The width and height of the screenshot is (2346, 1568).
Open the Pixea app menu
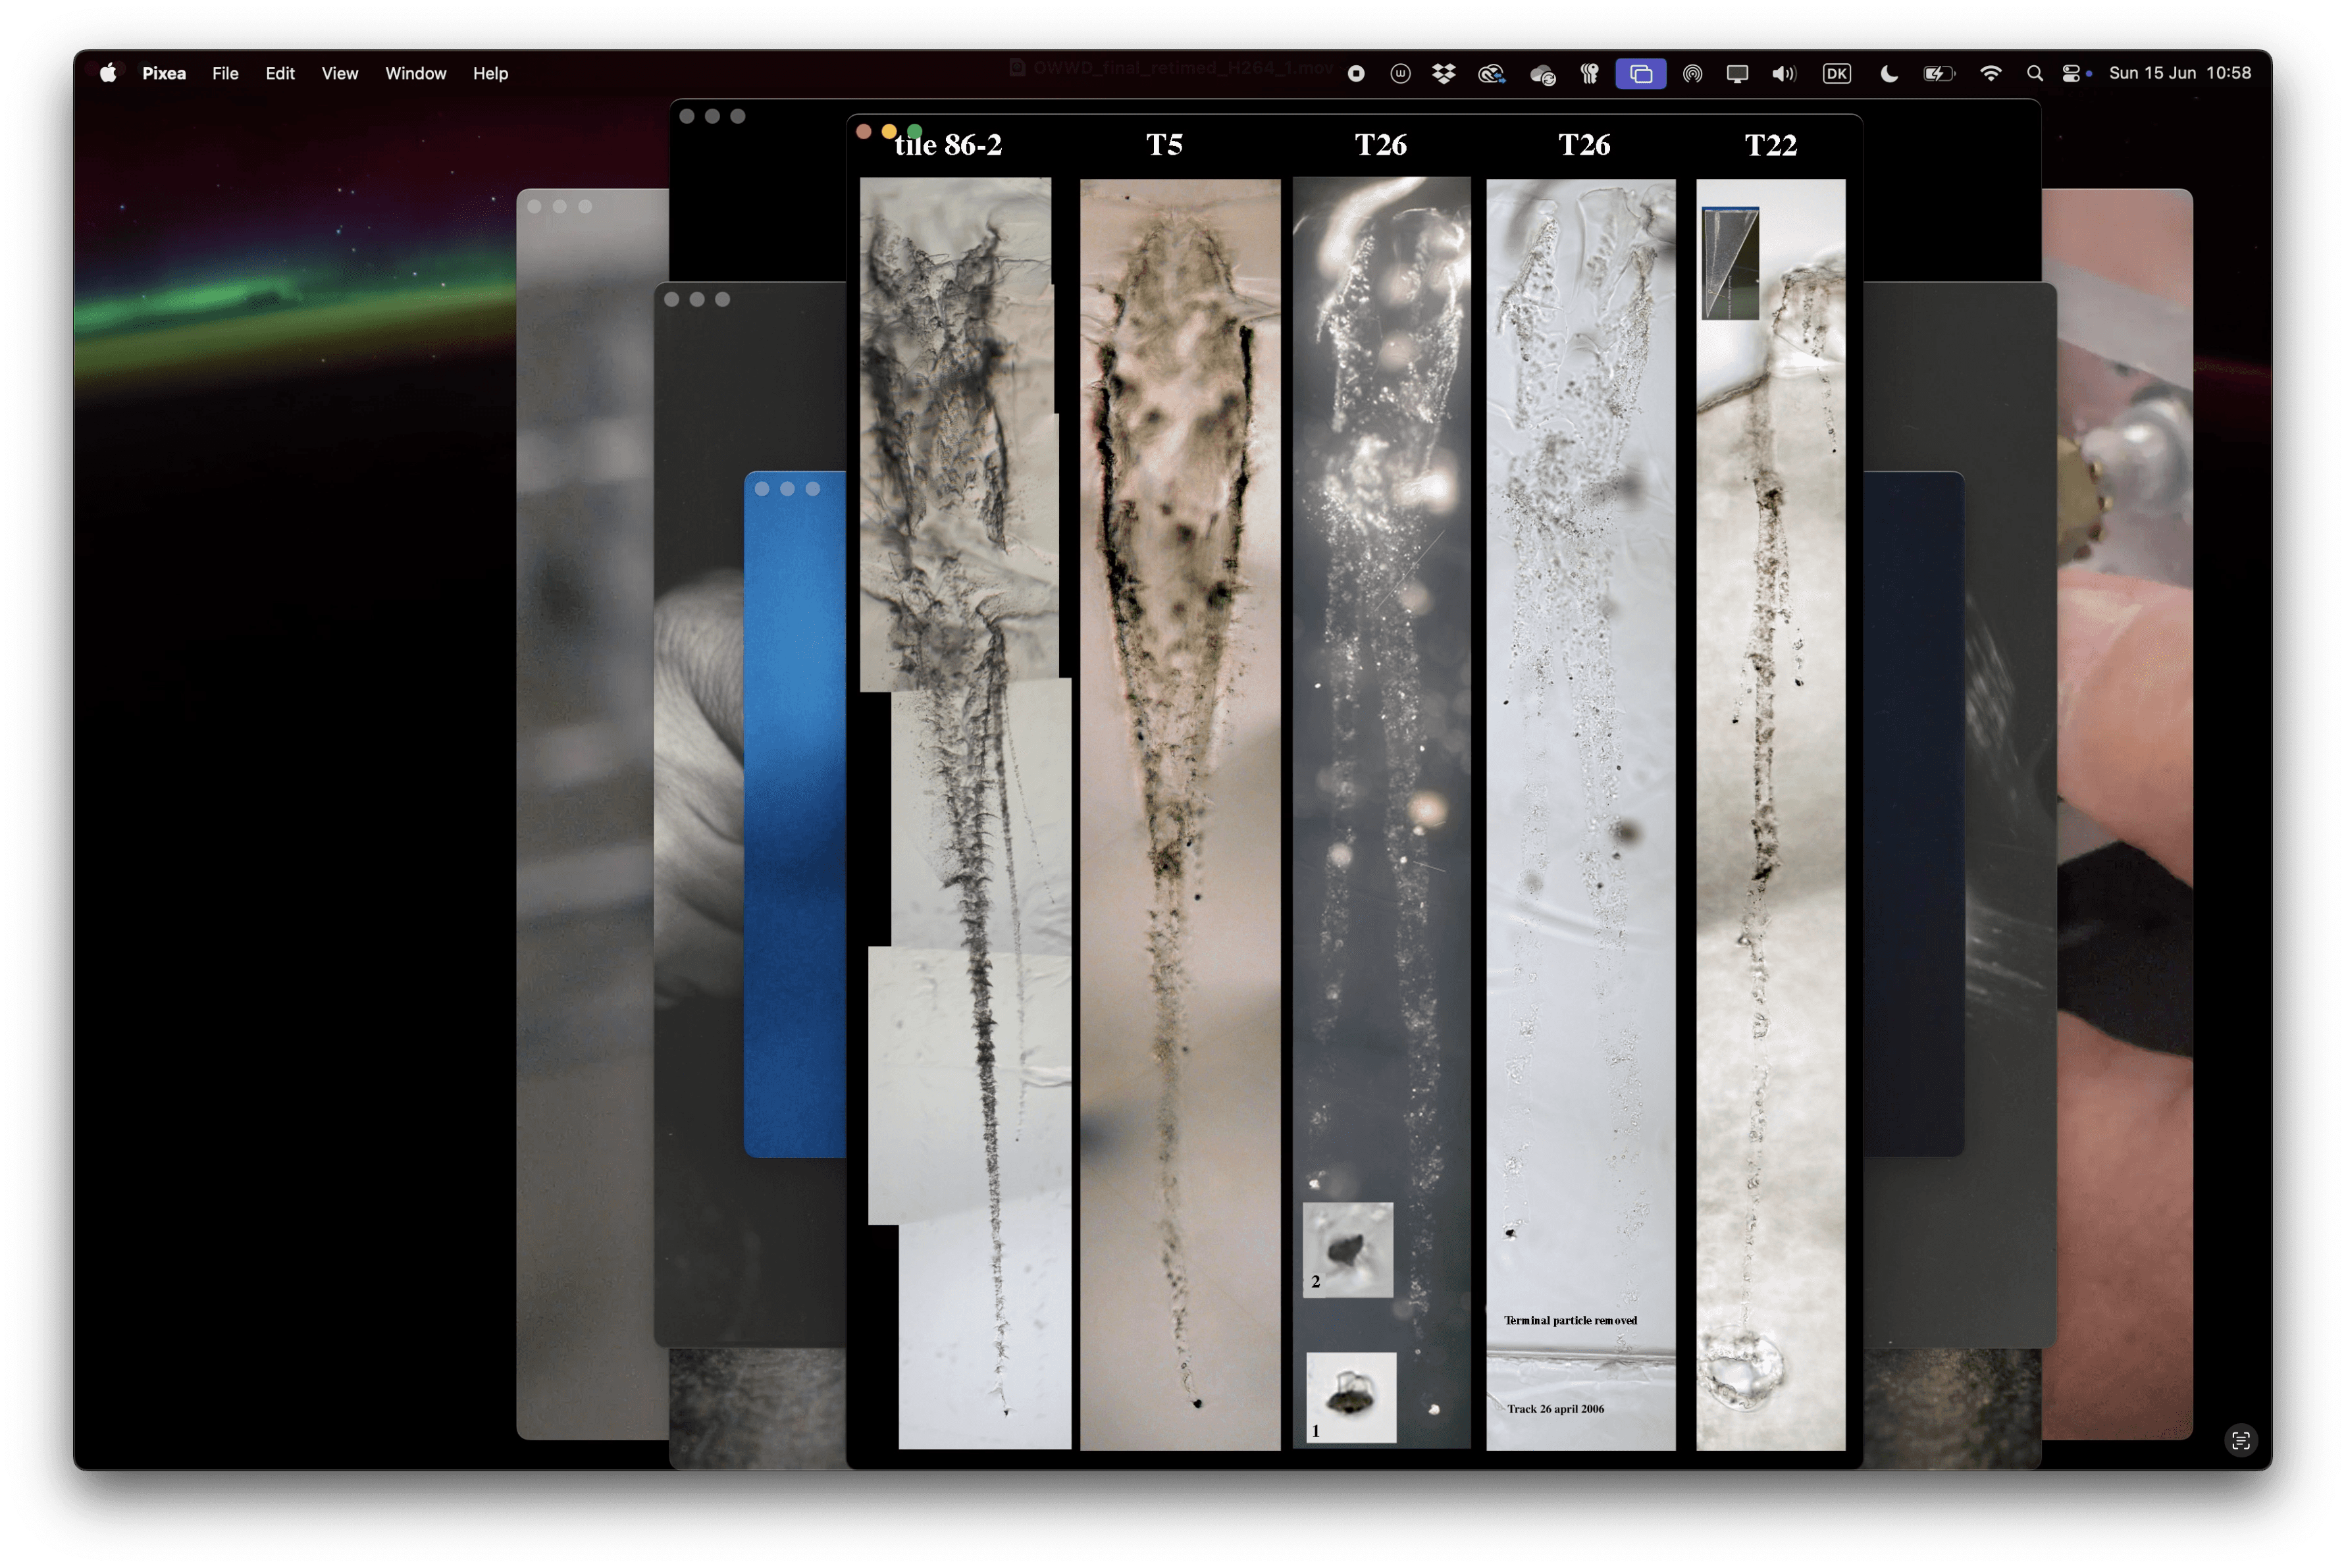164,73
